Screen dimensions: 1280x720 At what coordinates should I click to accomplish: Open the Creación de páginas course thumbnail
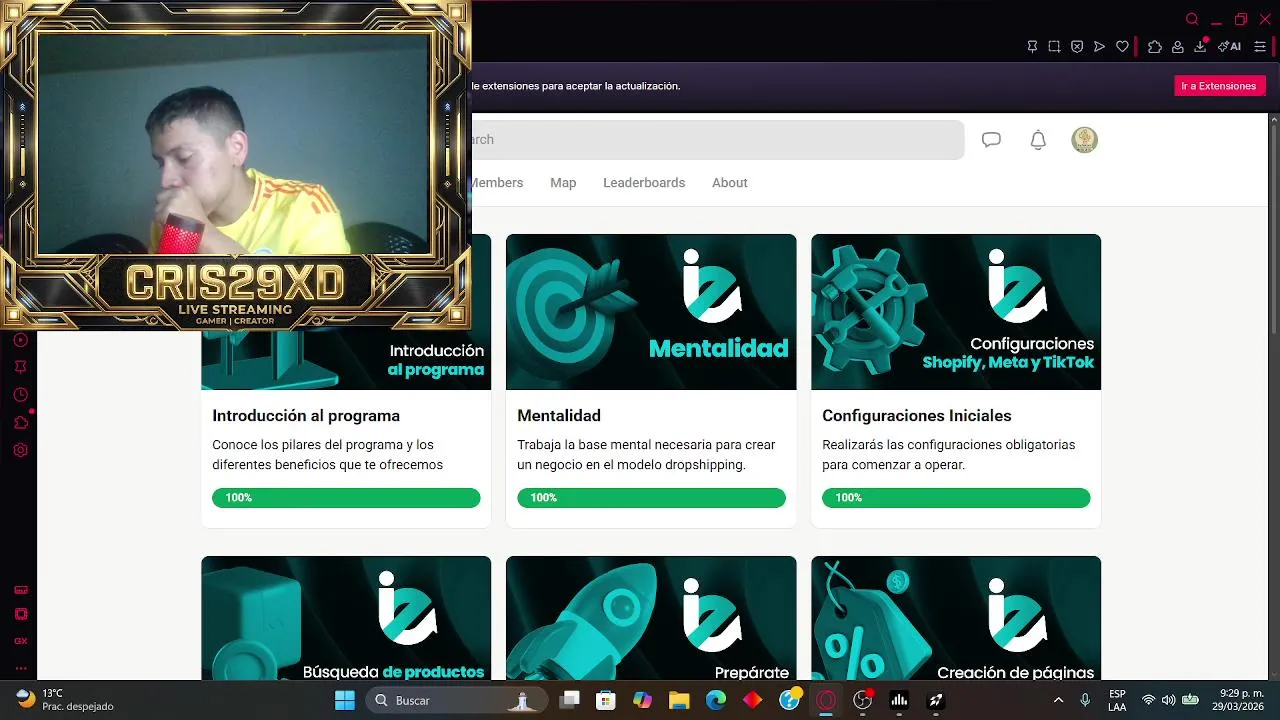956,618
